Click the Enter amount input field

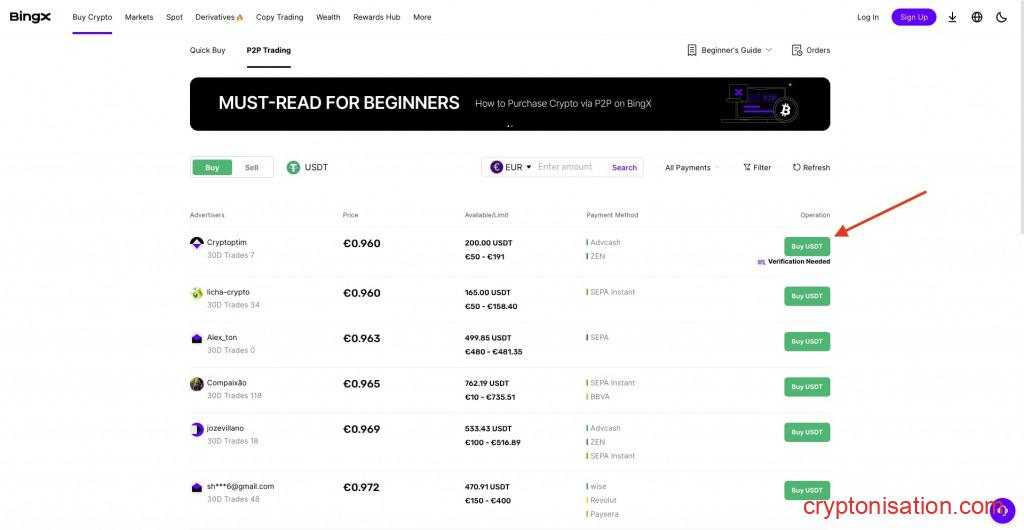pos(570,167)
